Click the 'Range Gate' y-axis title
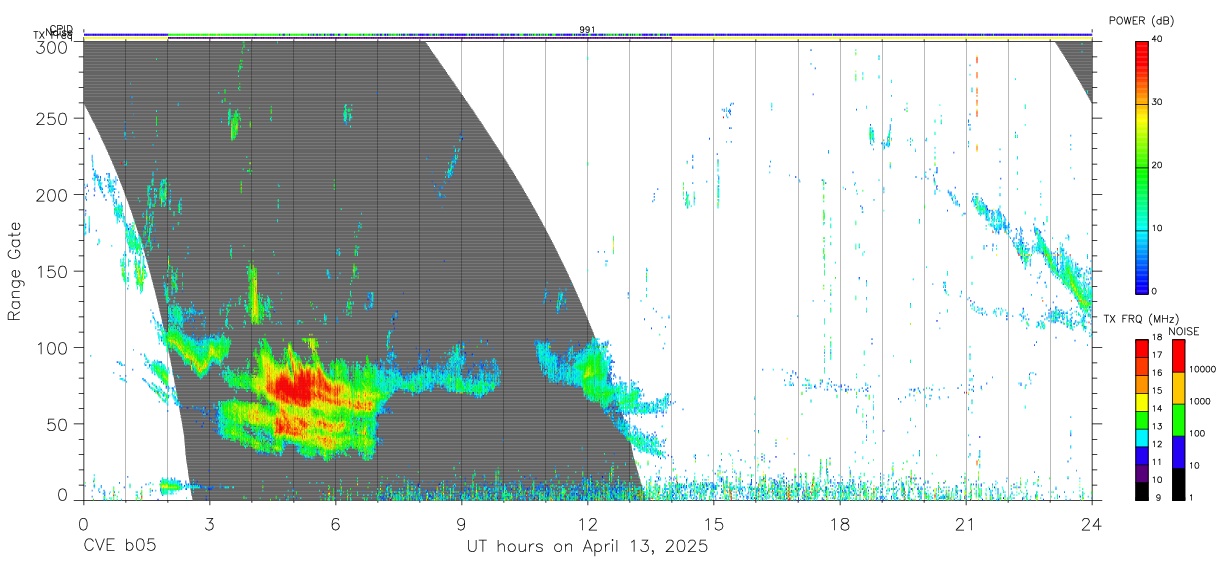 (15, 271)
